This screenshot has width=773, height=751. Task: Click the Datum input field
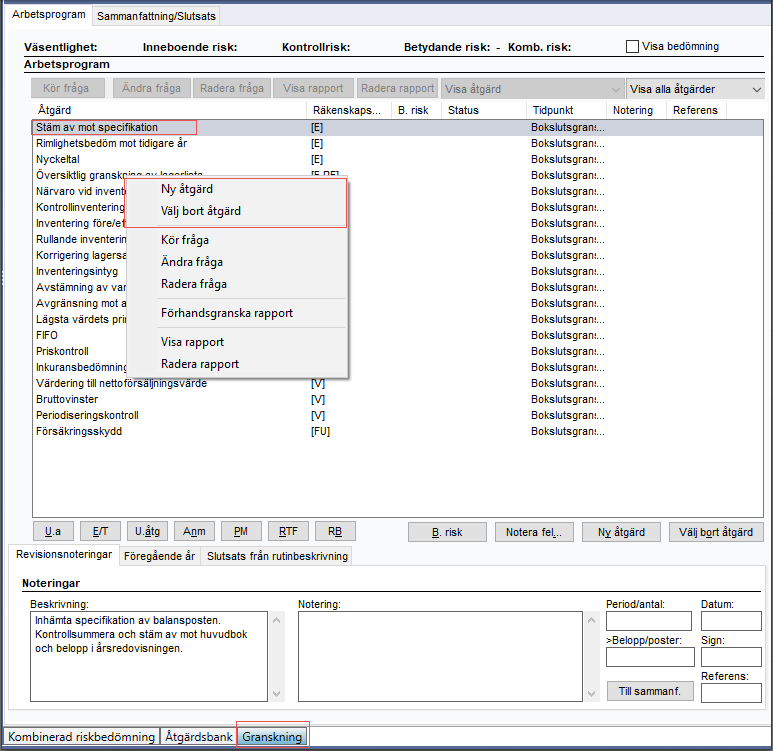coord(731,621)
